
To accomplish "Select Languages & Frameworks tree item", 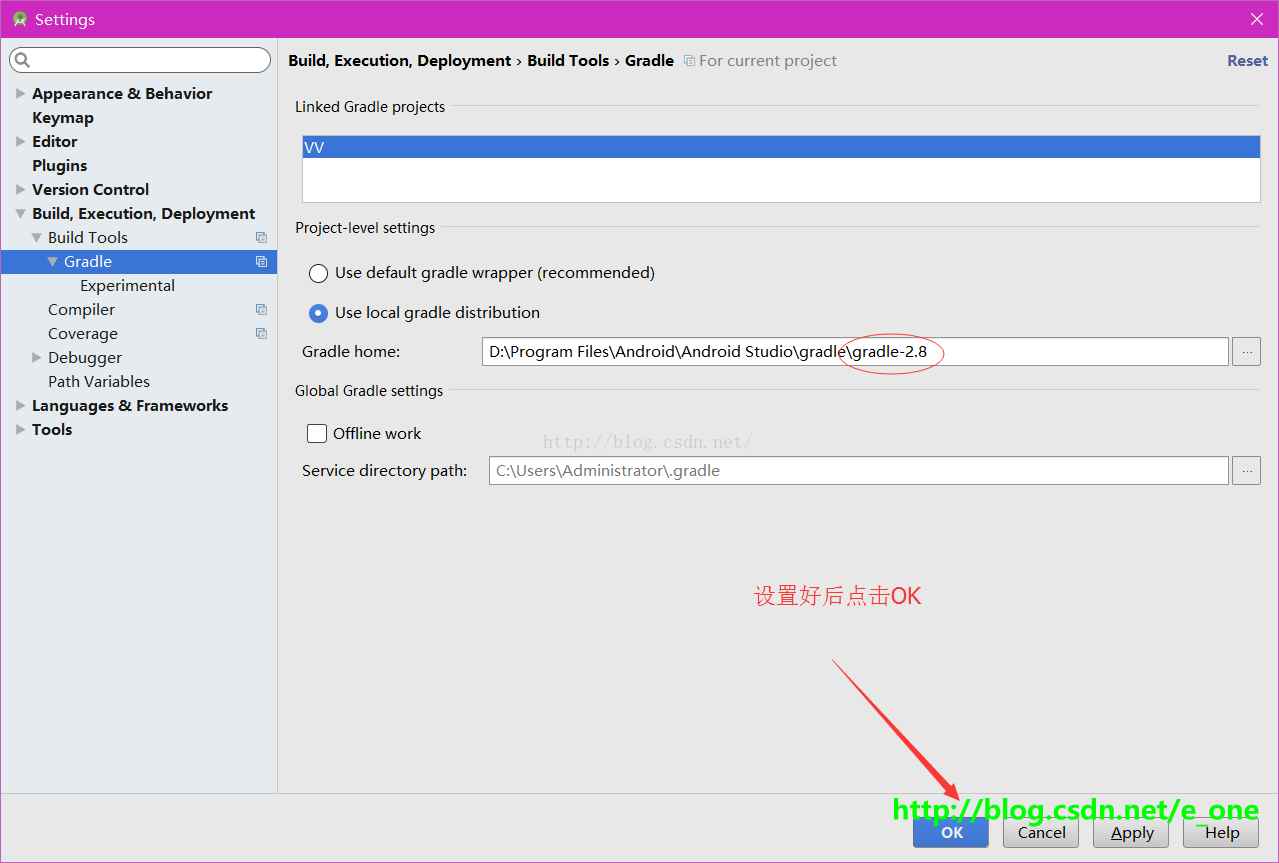I will (x=130, y=405).
